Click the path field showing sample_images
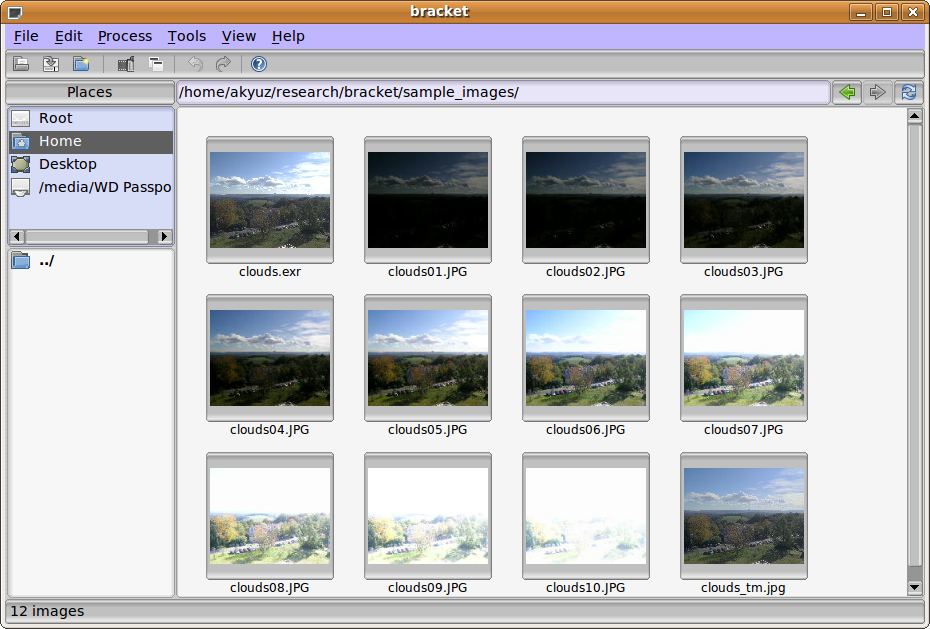 coord(503,92)
